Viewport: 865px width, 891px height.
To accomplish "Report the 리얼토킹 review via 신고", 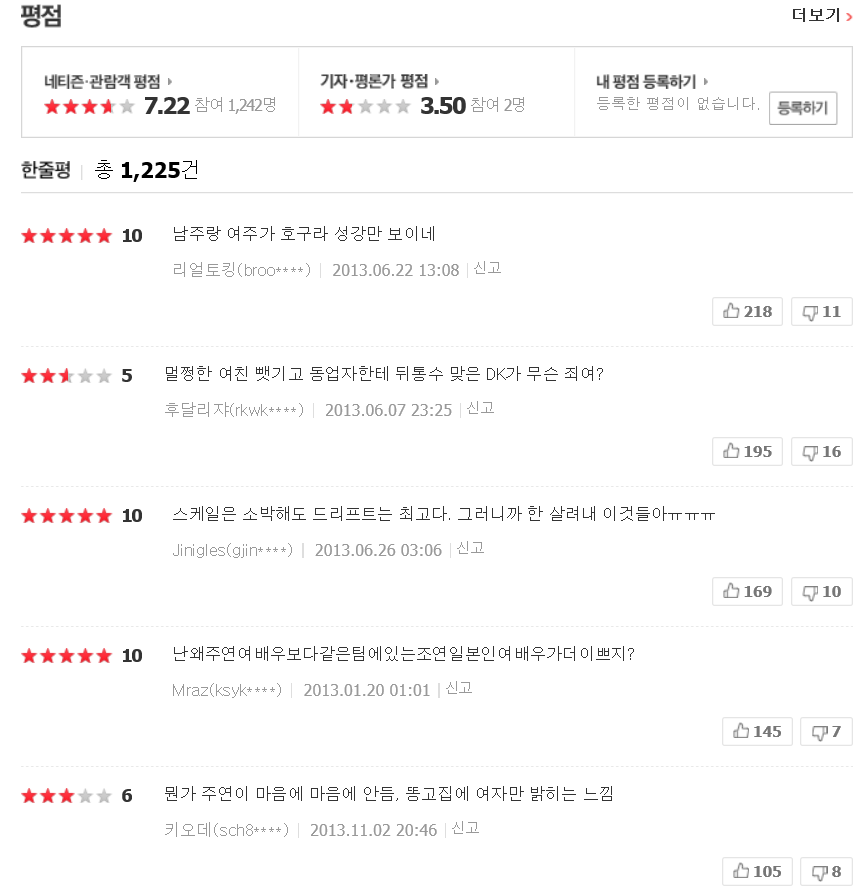I will (487, 268).
